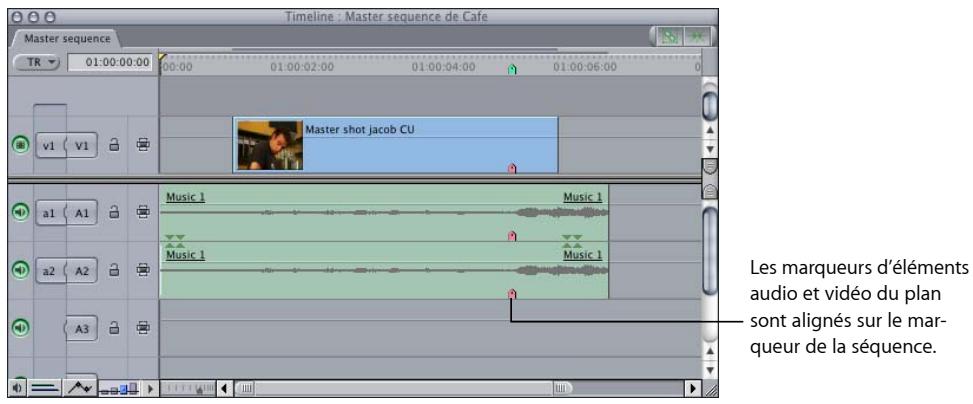Click the a1 source control
This screenshot has height=404, width=973.
pos(50,213)
